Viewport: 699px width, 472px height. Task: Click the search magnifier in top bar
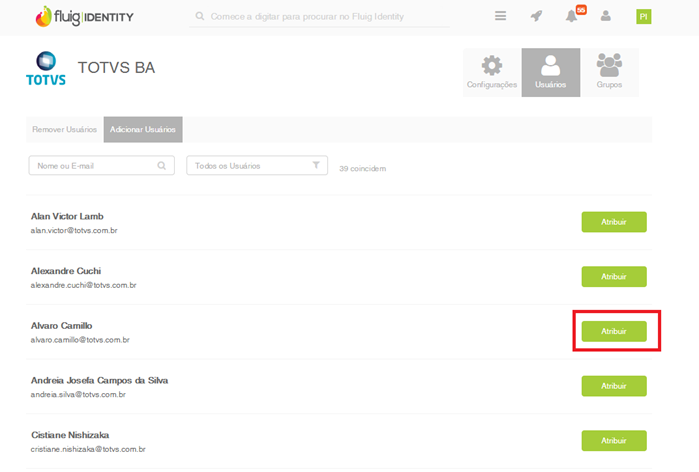[200, 16]
